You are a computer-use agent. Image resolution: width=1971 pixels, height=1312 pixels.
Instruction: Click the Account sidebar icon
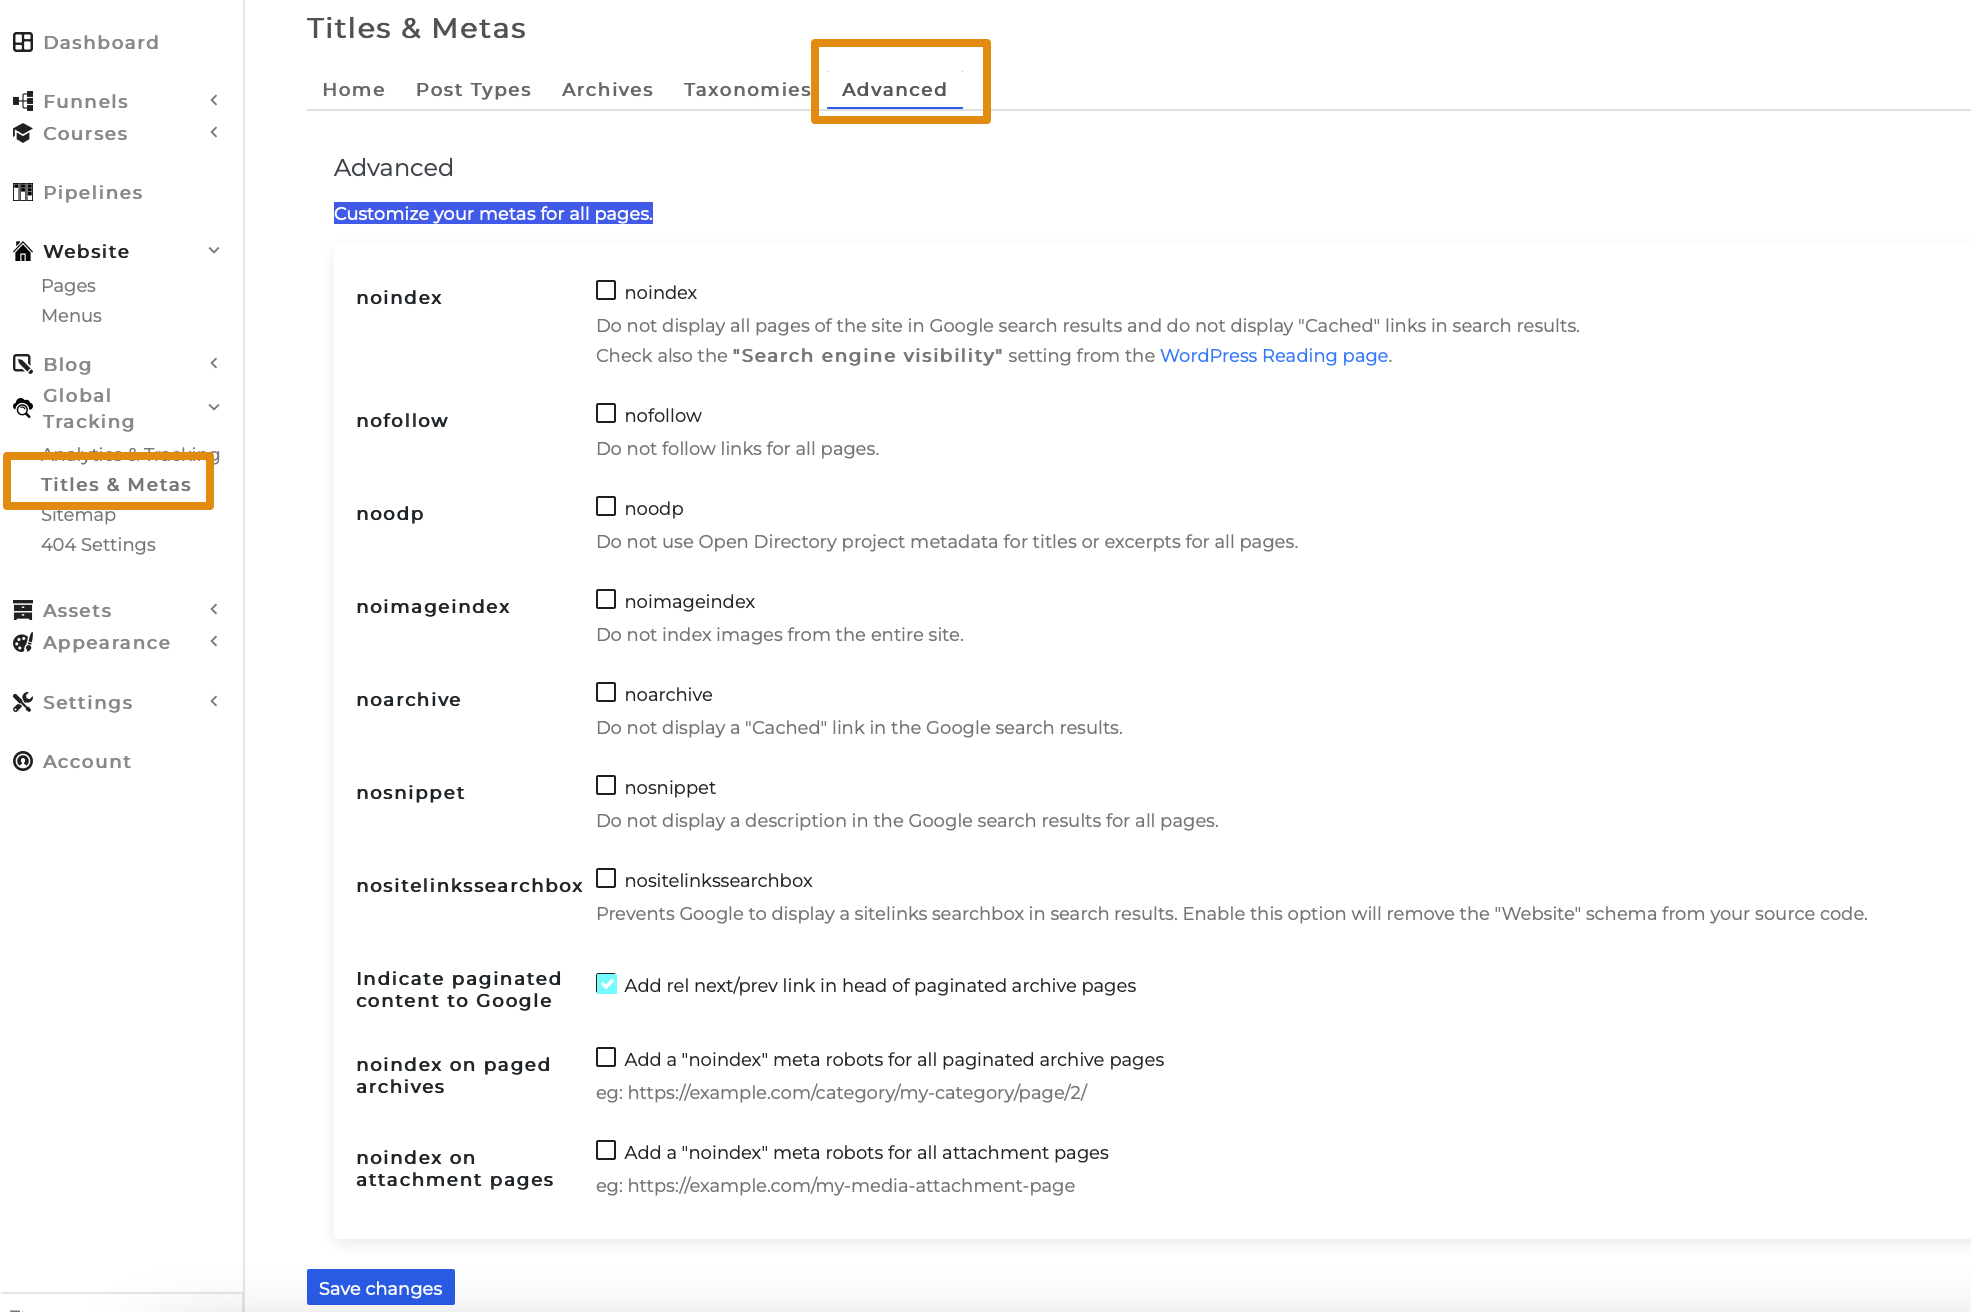[x=22, y=761]
